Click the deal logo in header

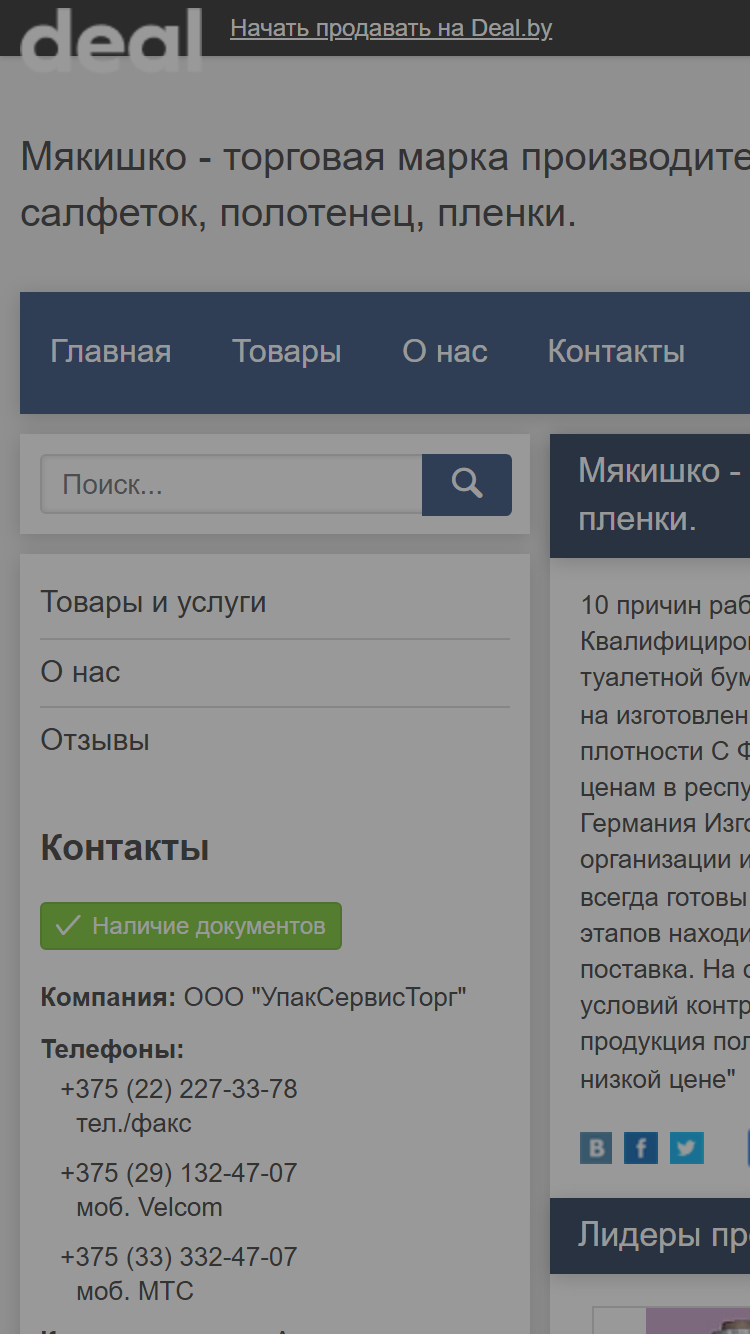(x=111, y=39)
